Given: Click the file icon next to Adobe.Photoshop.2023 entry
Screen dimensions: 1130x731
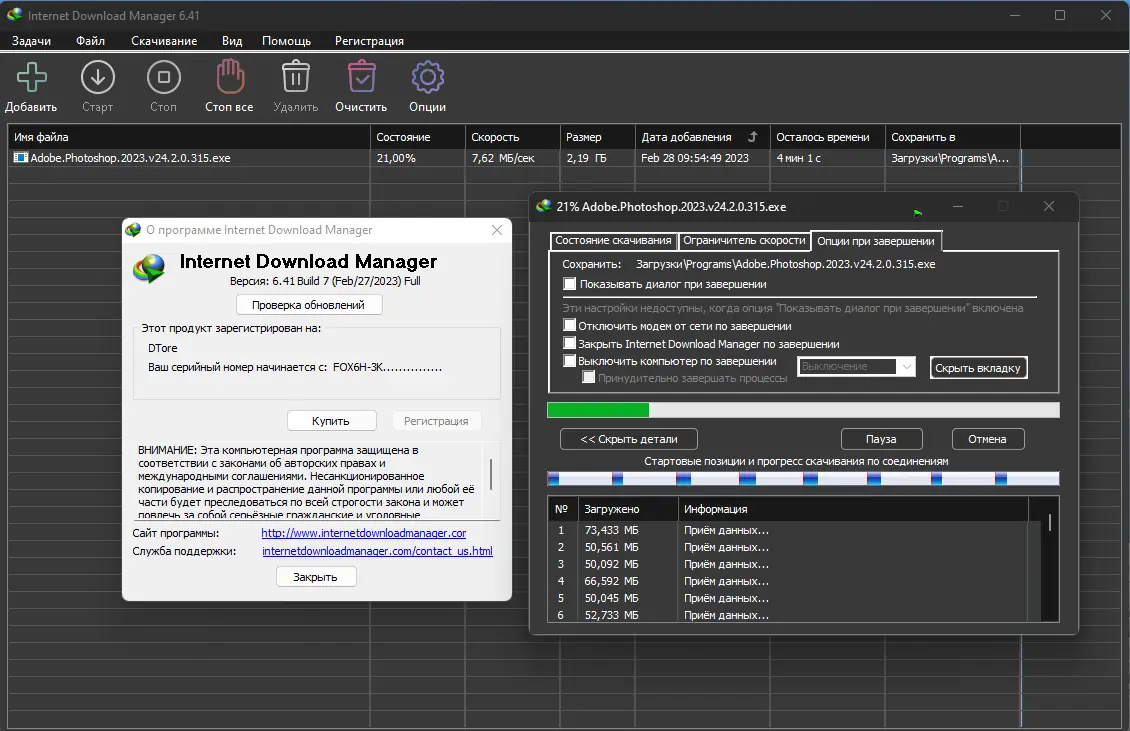Looking at the screenshot, I should [x=20, y=157].
